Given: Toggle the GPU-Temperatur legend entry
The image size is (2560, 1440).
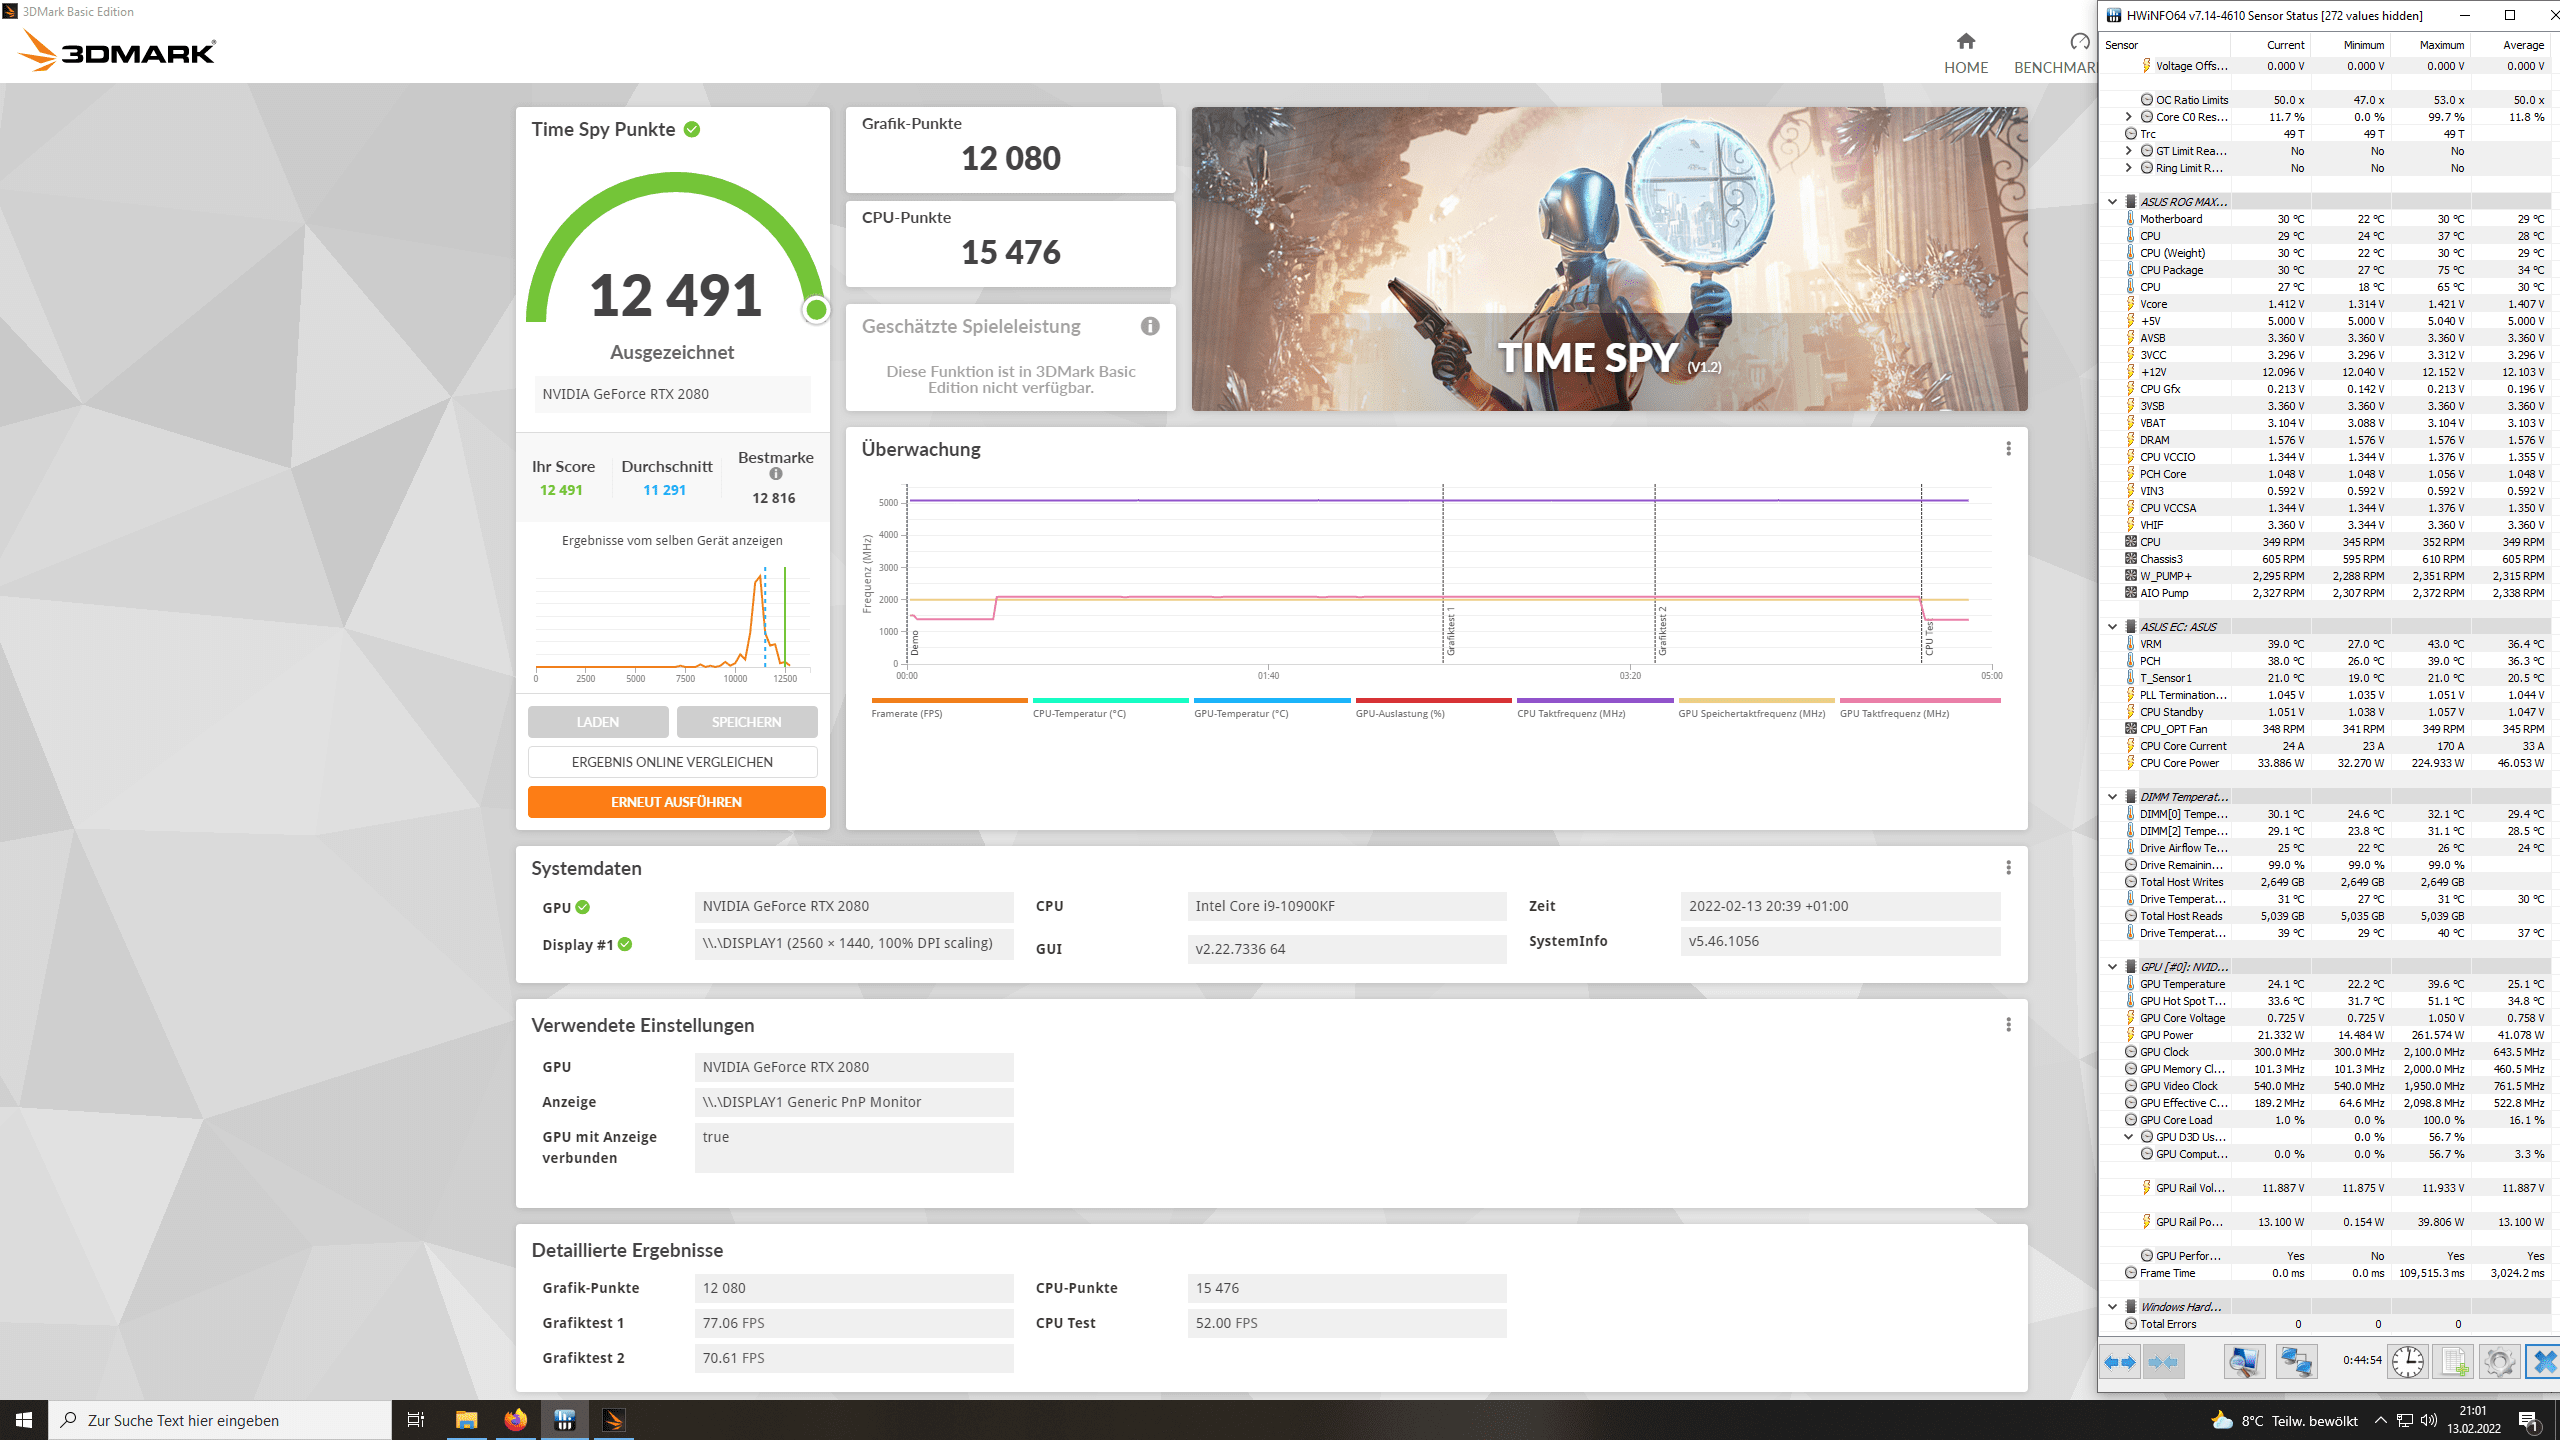Looking at the screenshot, I should click(x=1272, y=708).
